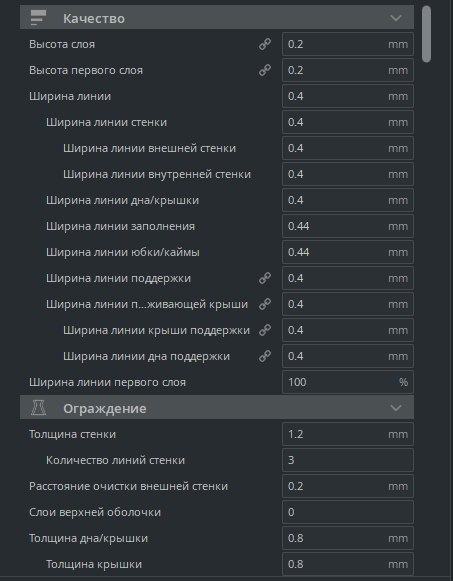
Task: Edit the Ширина линии крыши поддержки field
Action: (x=348, y=330)
